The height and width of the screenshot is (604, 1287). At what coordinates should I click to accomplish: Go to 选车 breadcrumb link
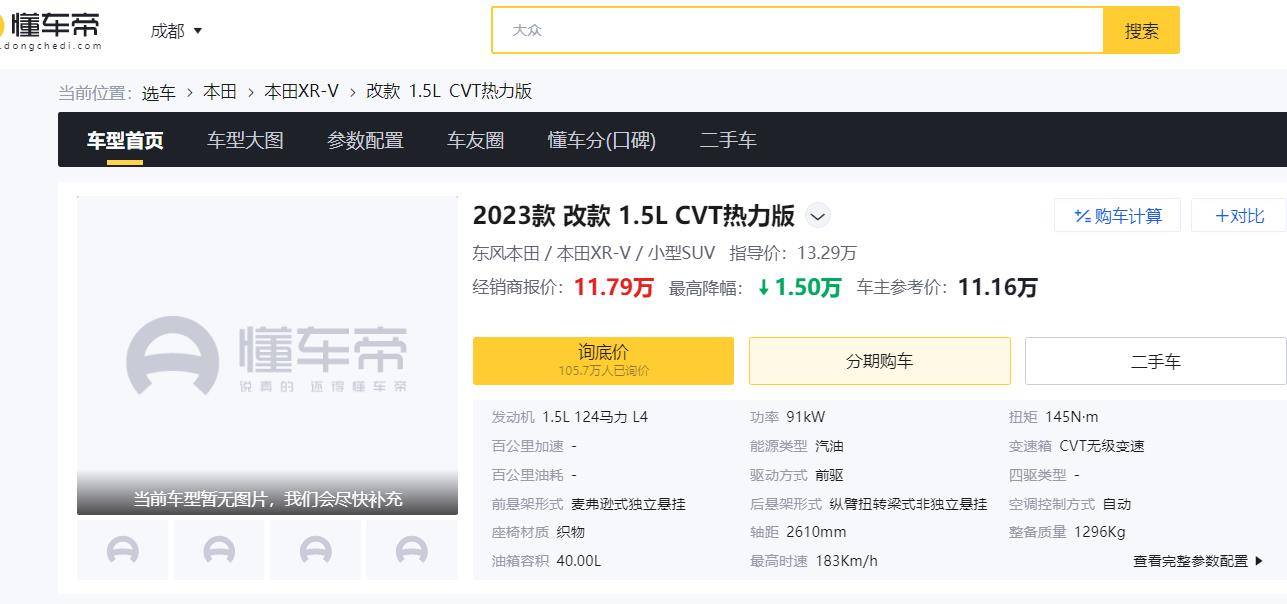tap(158, 93)
